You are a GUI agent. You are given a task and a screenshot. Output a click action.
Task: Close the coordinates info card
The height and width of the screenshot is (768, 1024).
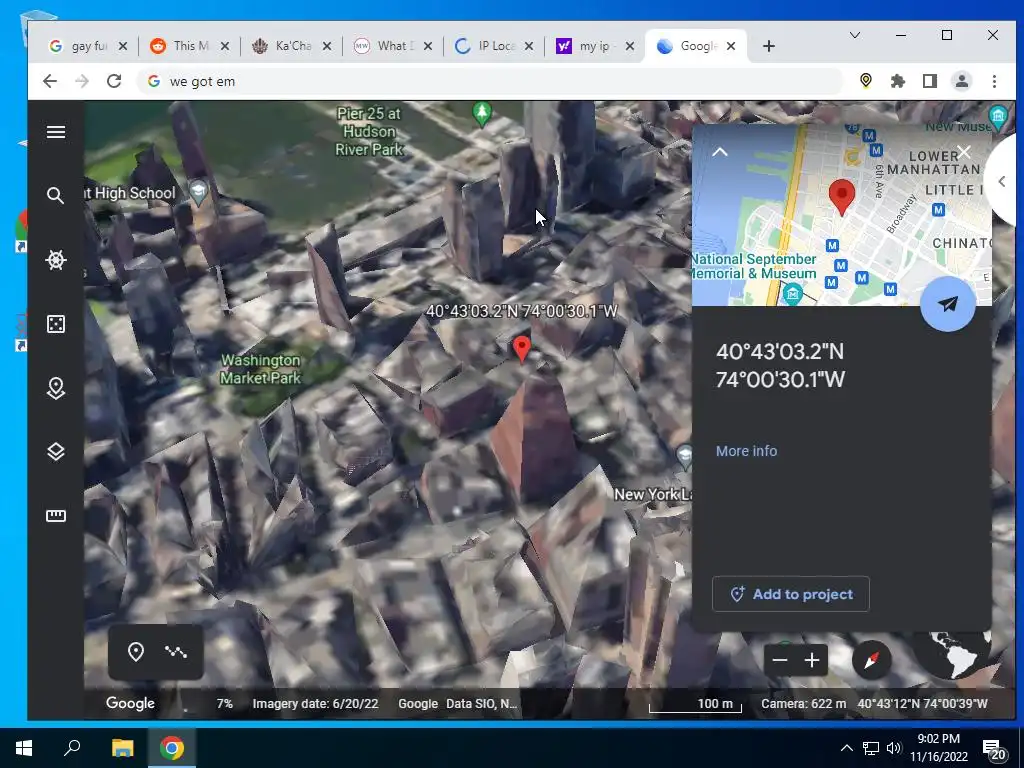click(x=964, y=152)
